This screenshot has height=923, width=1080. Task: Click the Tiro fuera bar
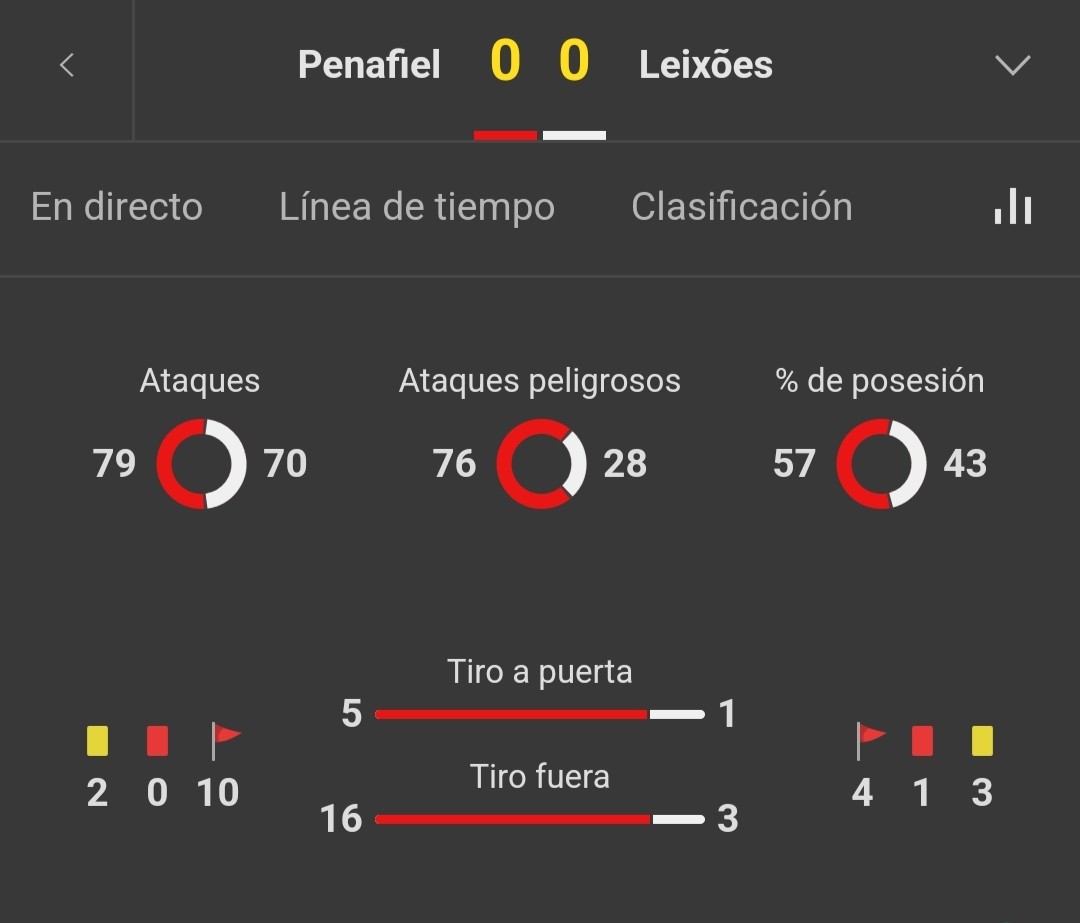[539, 819]
